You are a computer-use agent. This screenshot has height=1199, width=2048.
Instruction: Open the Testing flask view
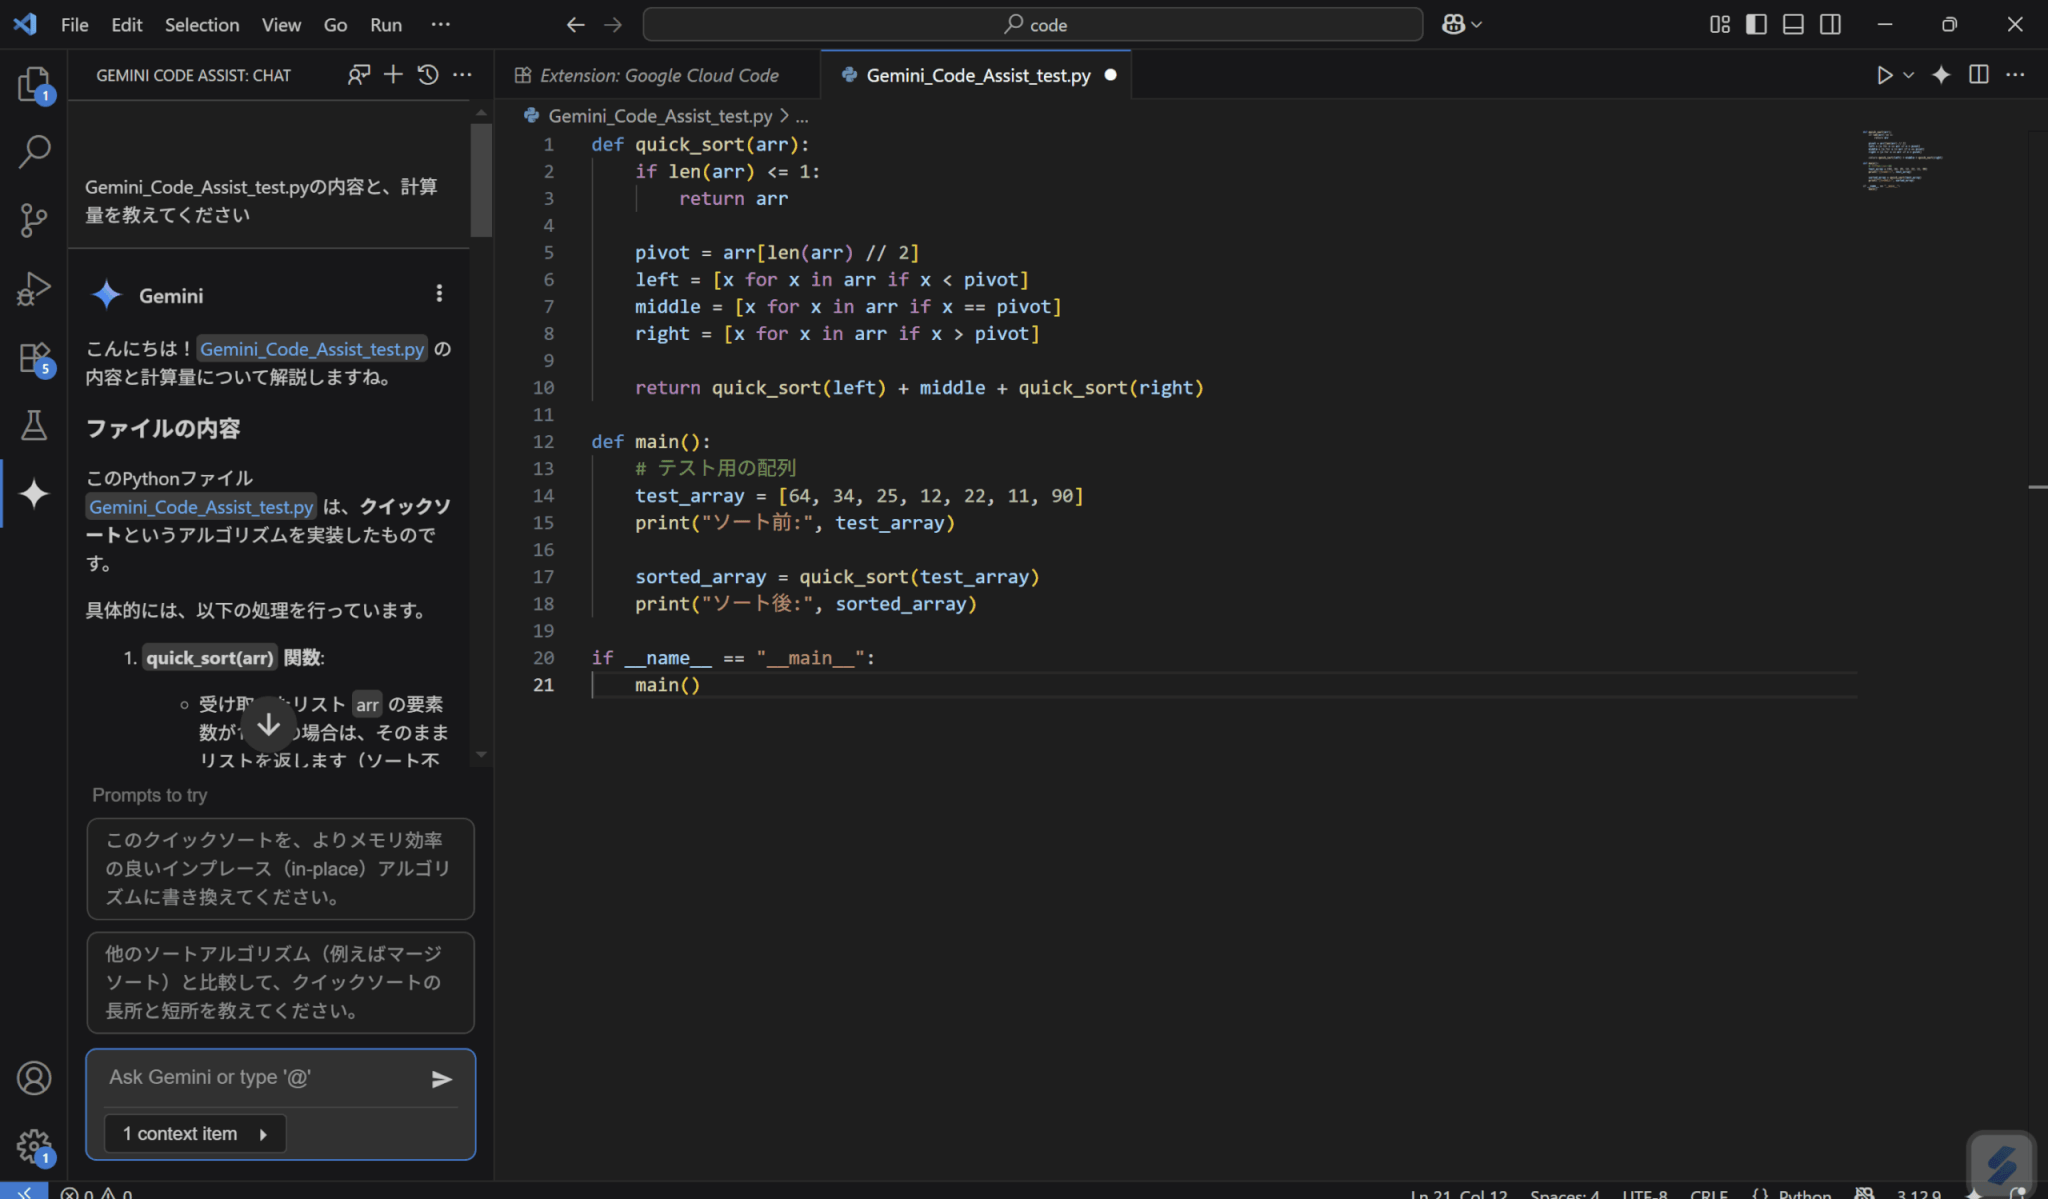34,425
